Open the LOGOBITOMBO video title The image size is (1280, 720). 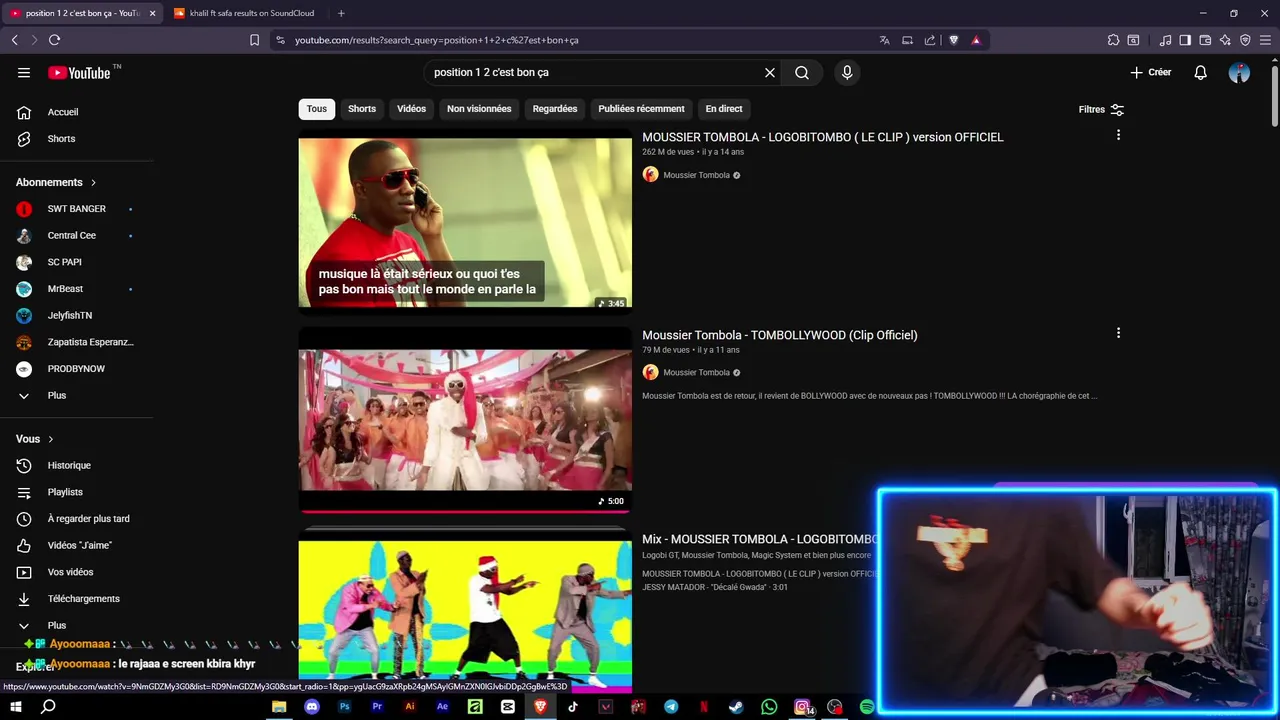822,137
